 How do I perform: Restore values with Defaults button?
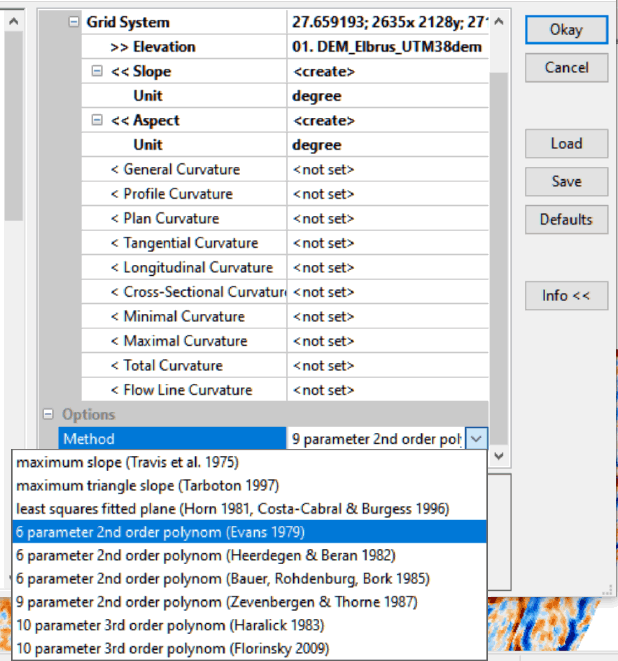[x=565, y=219]
